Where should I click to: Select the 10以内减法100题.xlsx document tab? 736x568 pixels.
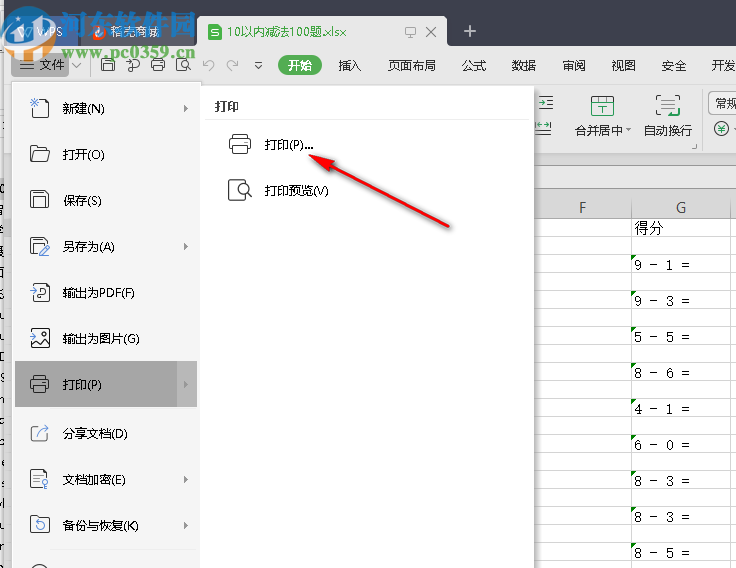[x=286, y=32]
